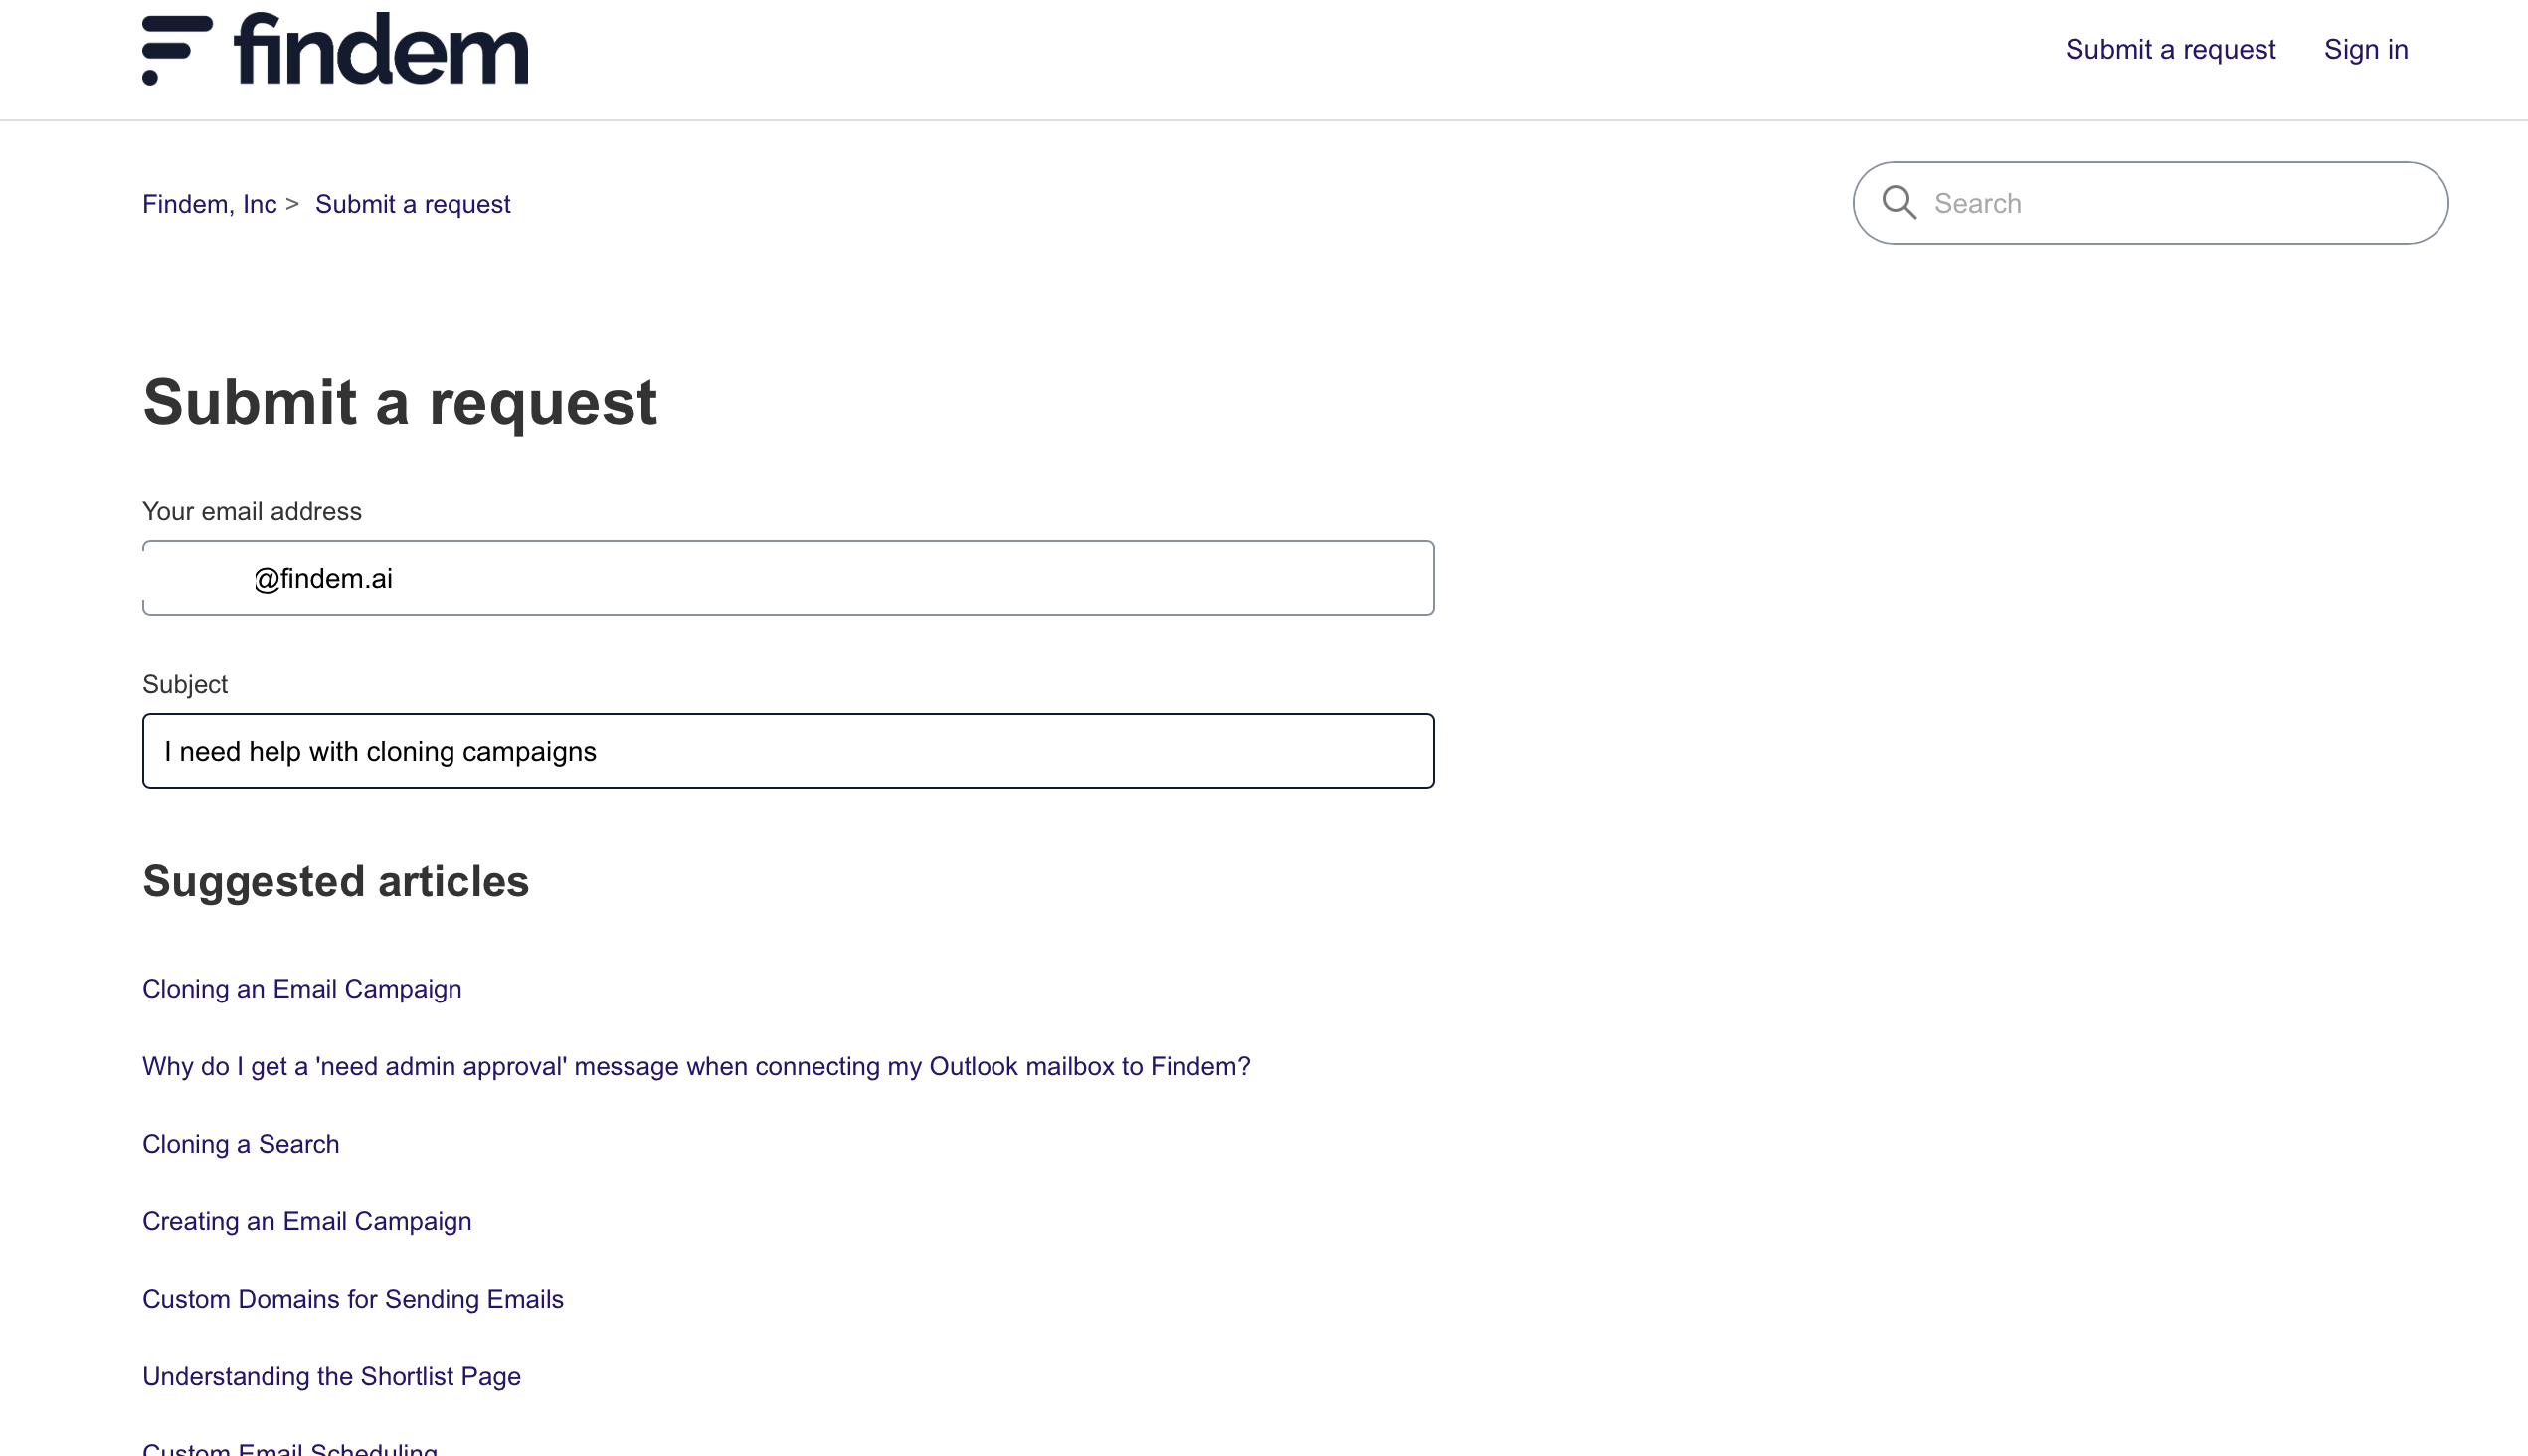Click Submit a request breadcrumb link

click(412, 204)
